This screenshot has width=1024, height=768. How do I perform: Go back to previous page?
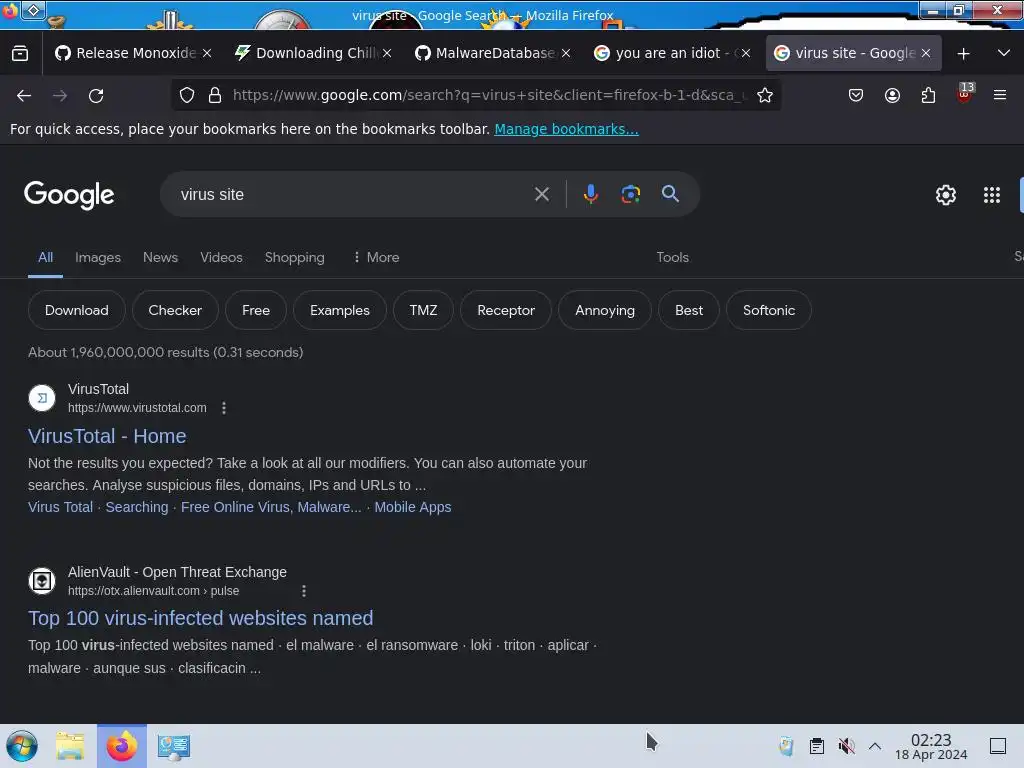click(24, 96)
